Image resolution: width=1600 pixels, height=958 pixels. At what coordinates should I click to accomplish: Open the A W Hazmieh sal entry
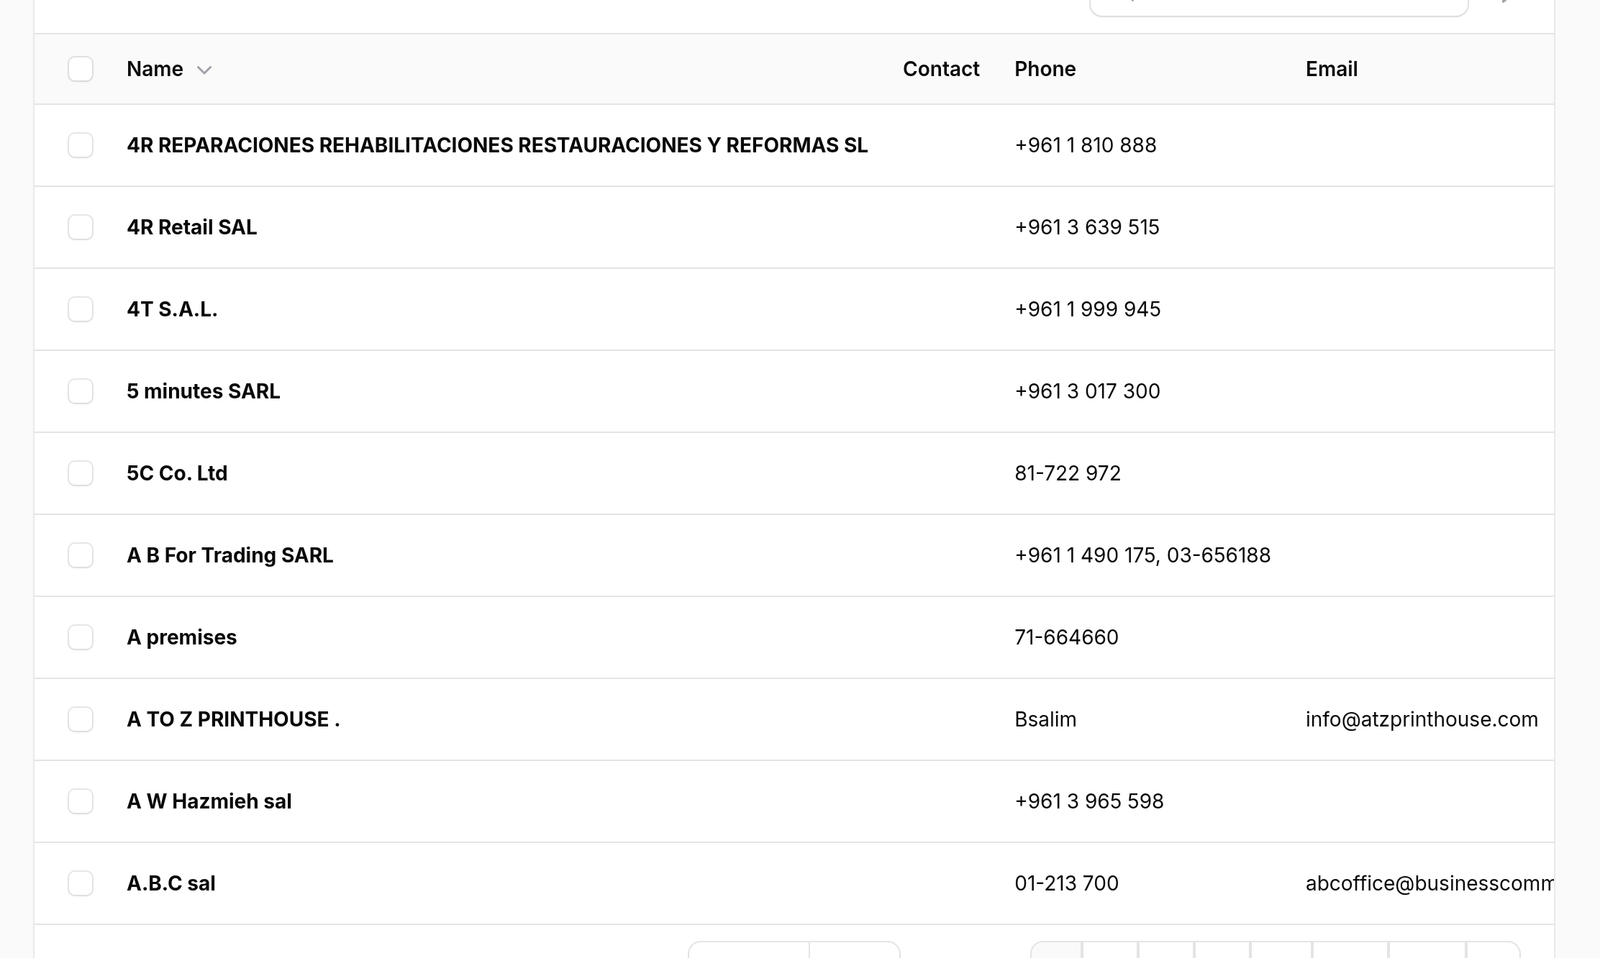pyautogui.click(x=209, y=801)
